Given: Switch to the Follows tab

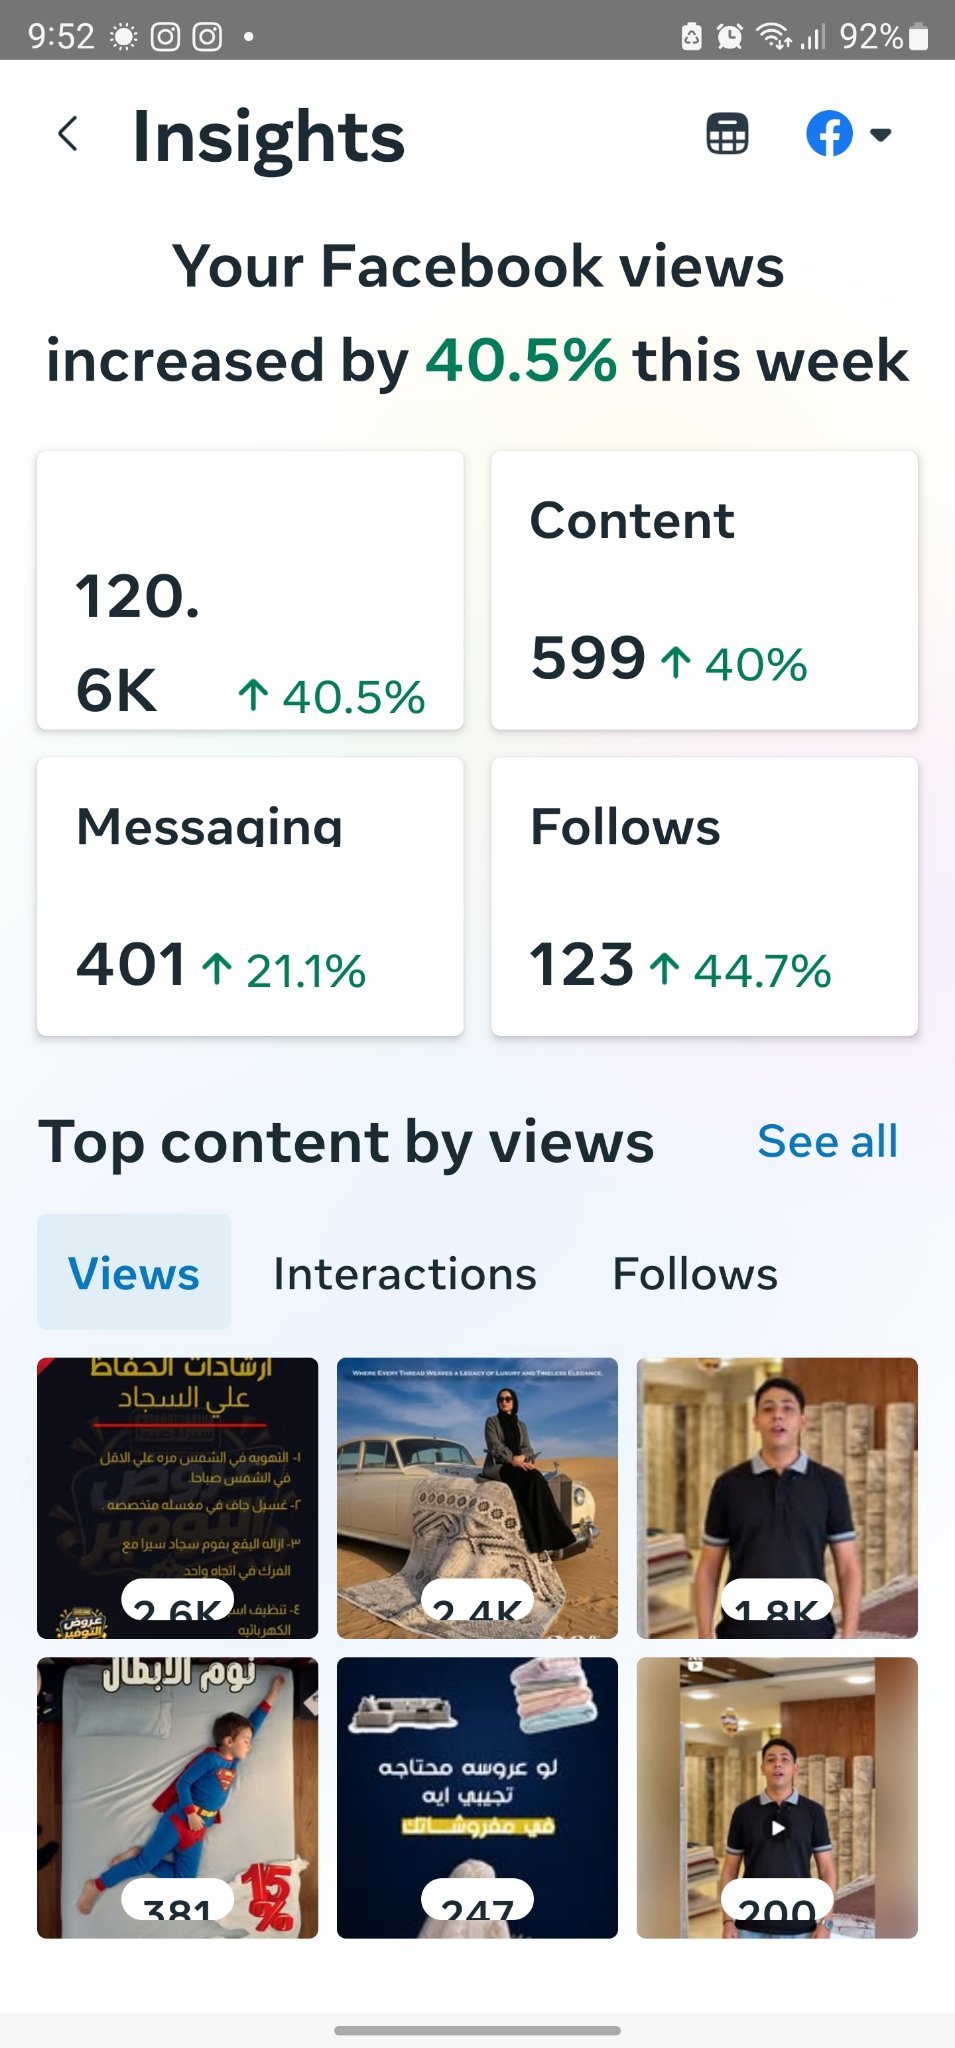Looking at the screenshot, I should (695, 1274).
